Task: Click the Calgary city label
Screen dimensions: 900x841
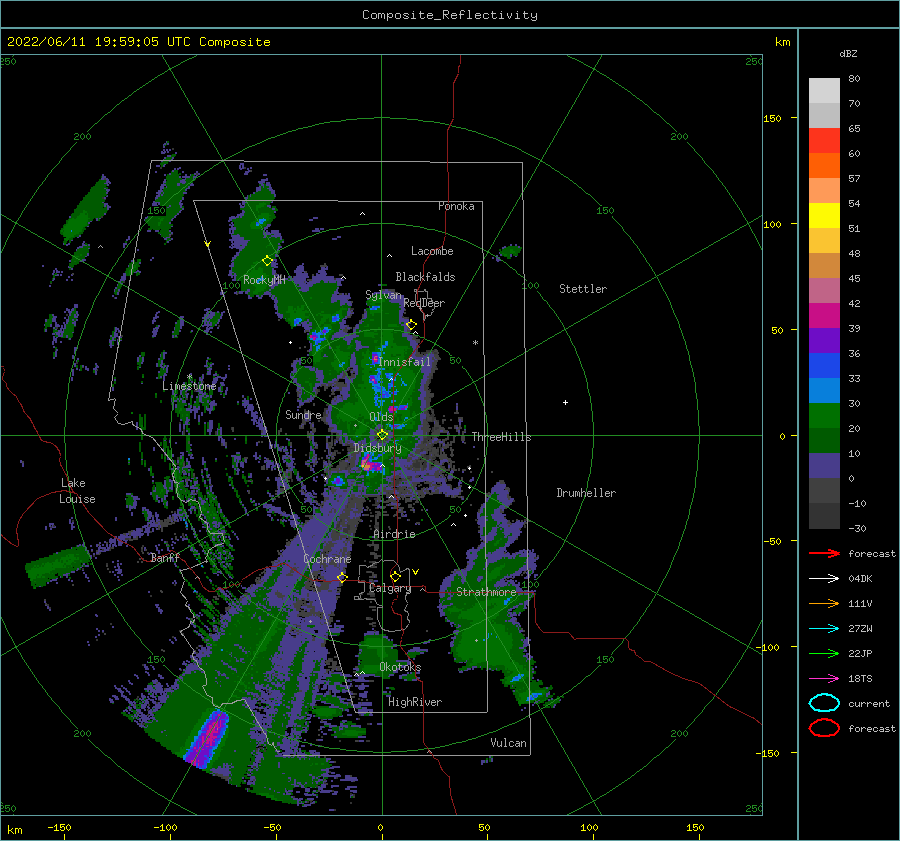Action: click(x=390, y=588)
